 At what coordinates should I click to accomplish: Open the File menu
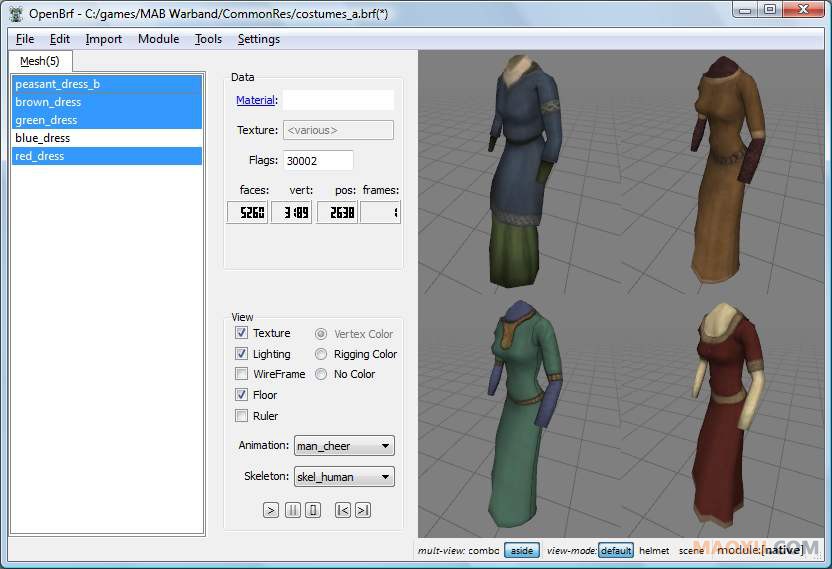click(24, 39)
